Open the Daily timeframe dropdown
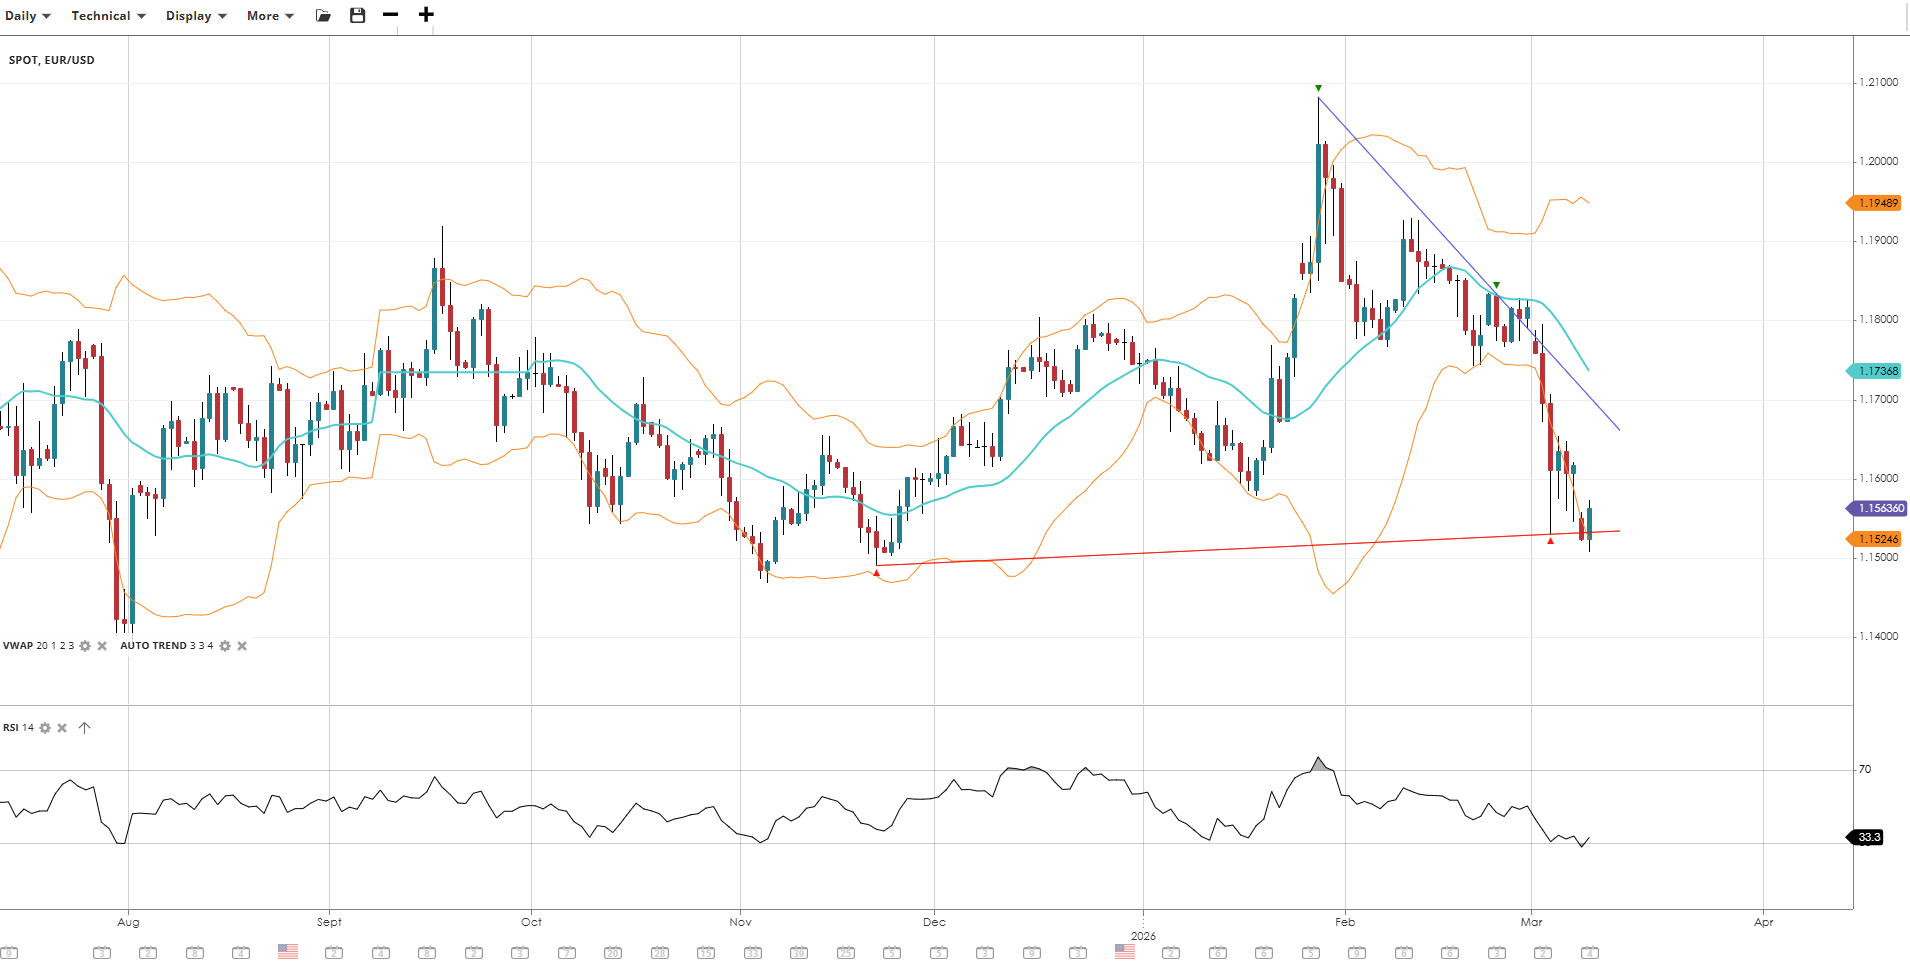 click(27, 16)
